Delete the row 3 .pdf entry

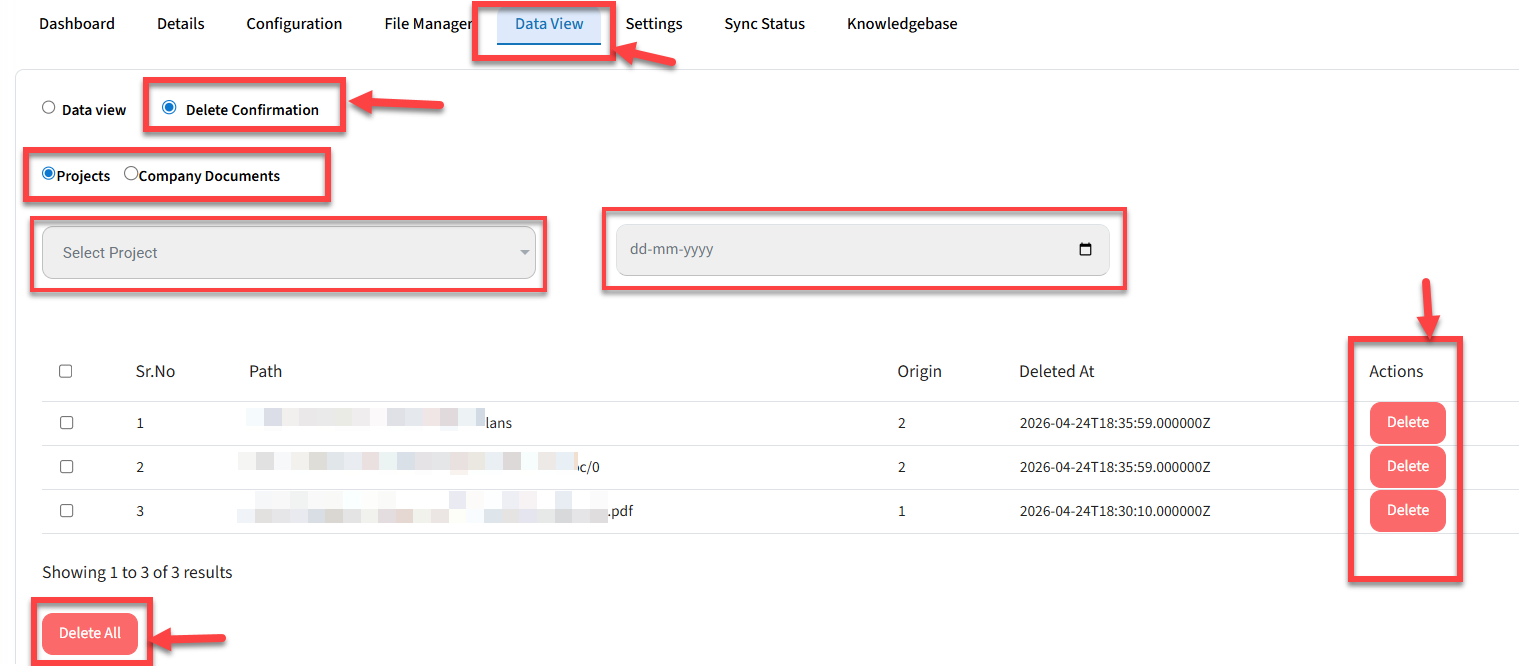coord(1407,511)
